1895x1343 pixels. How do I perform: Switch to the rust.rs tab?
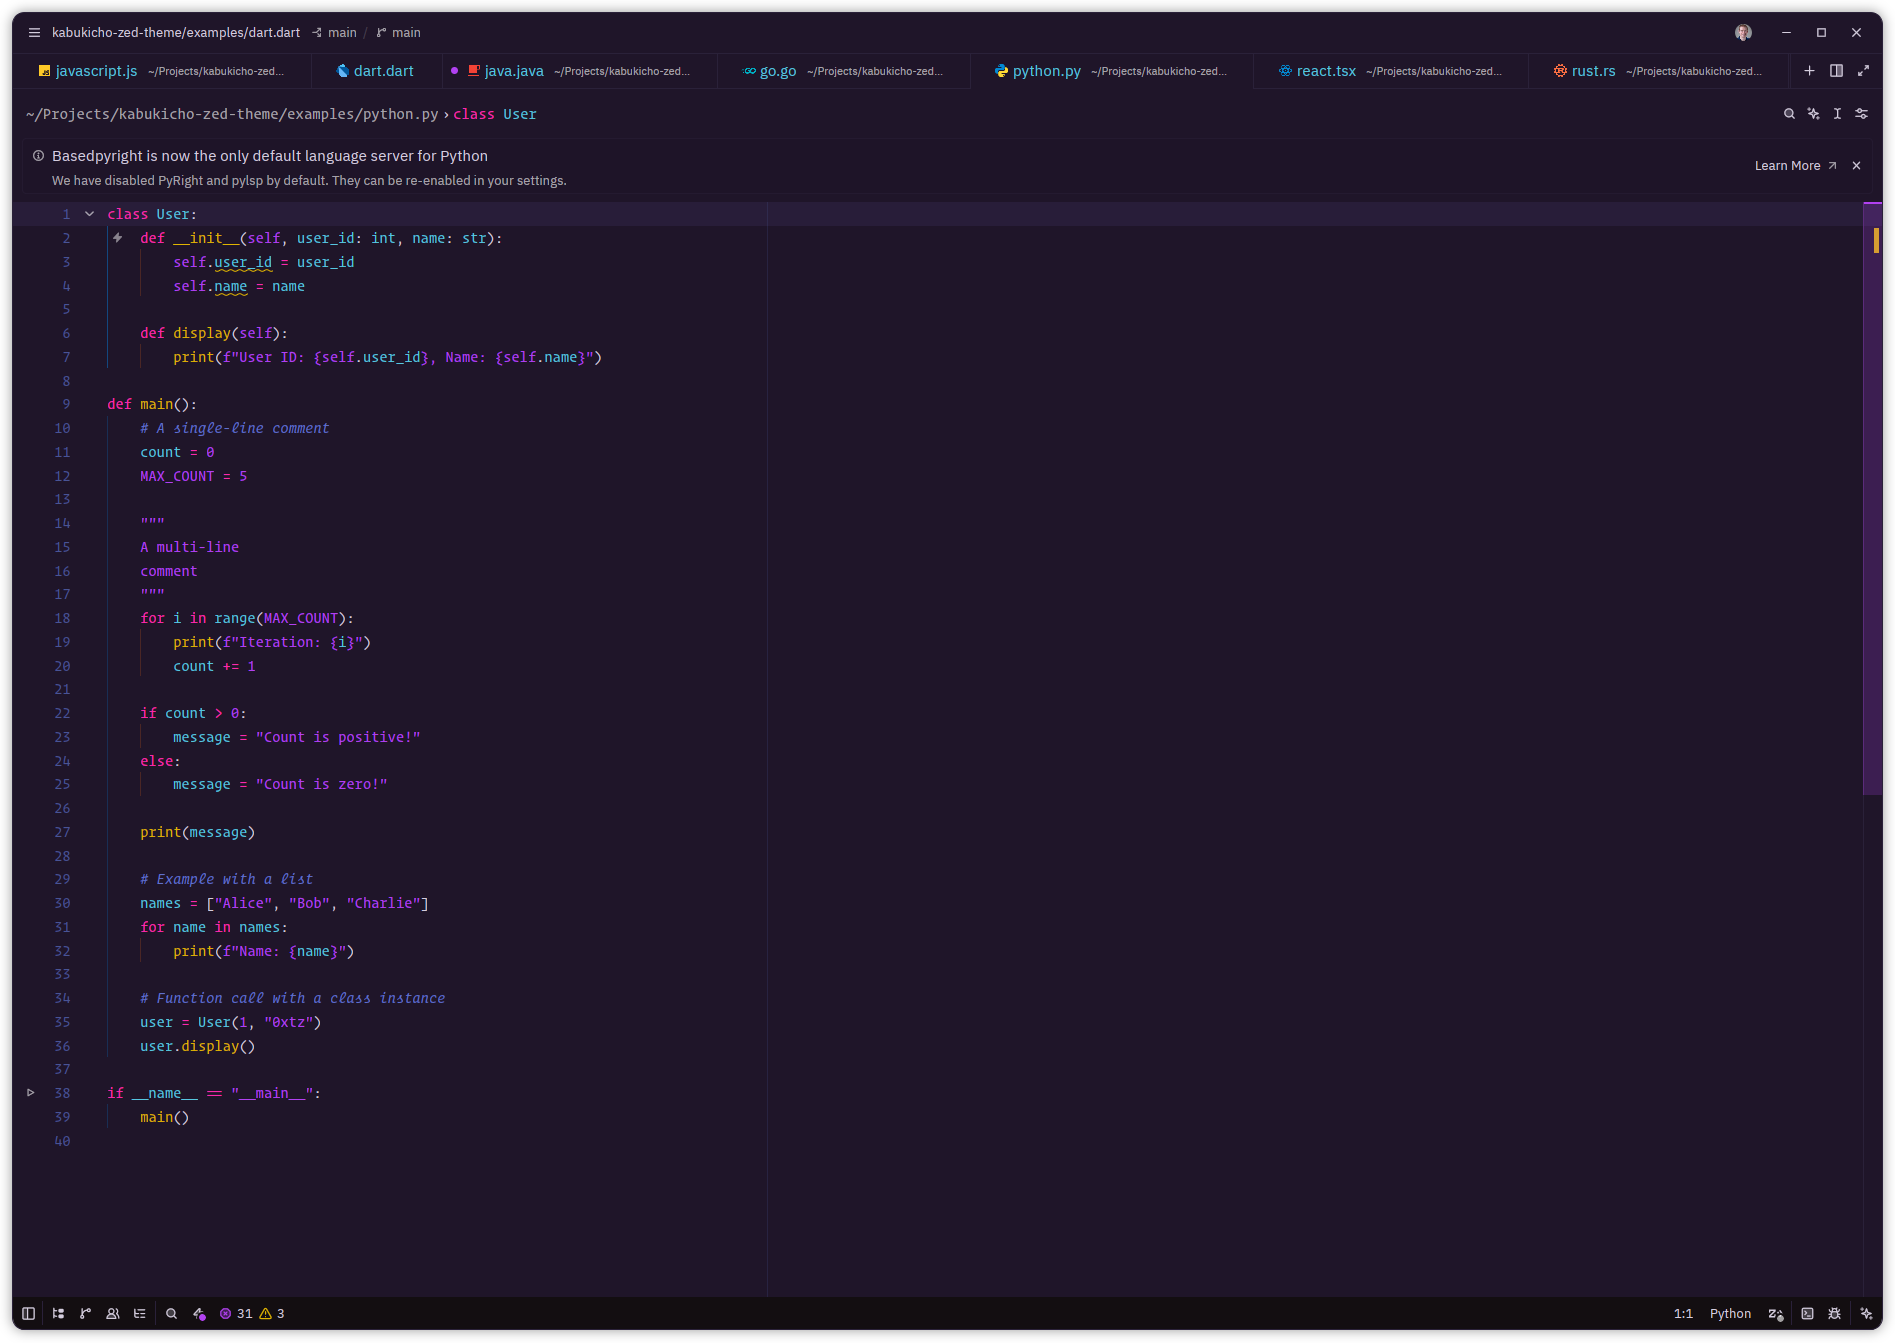click(1658, 71)
